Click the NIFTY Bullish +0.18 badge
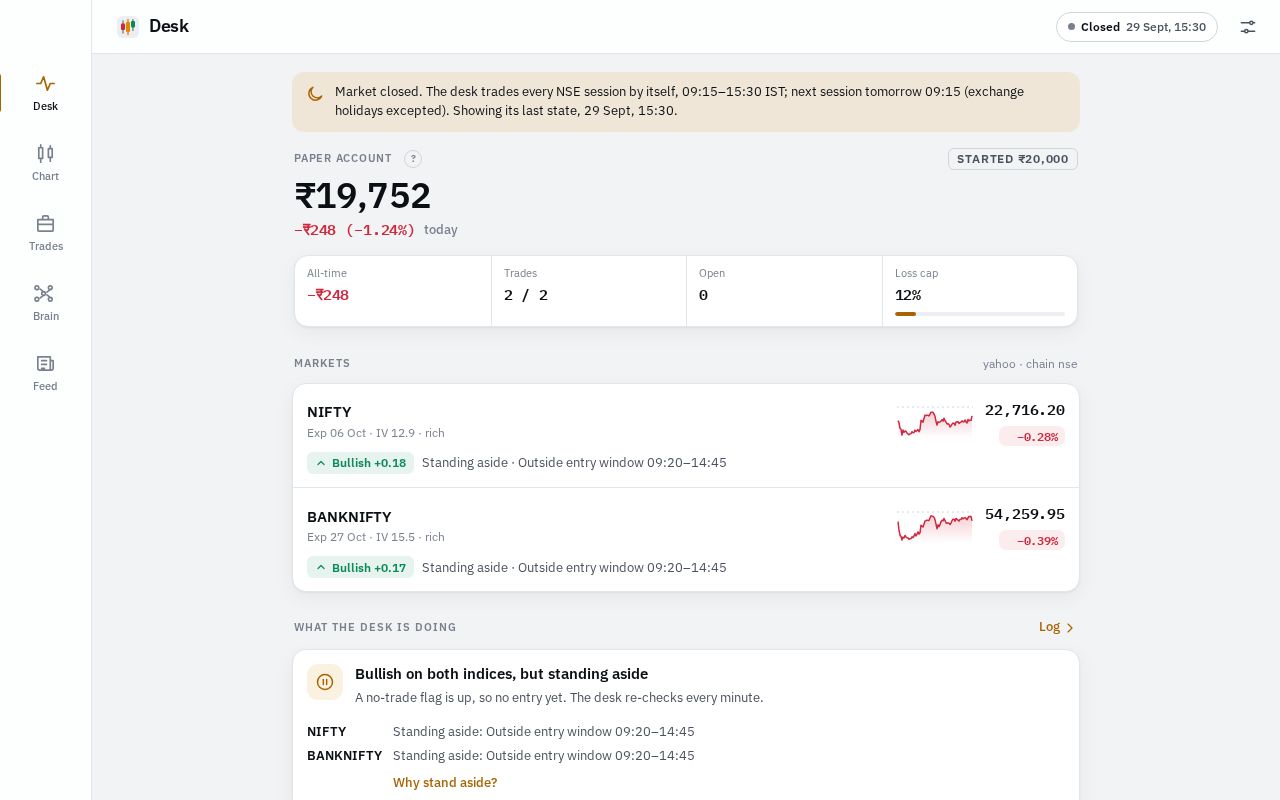Image resolution: width=1280 pixels, height=800 pixels. pos(360,463)
